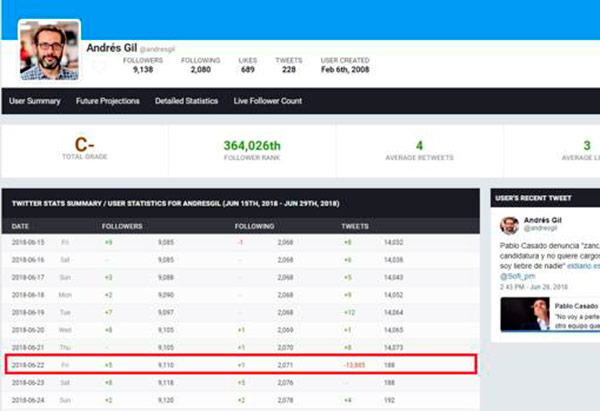Select the 4 average retweets figure

click(419, 146)
